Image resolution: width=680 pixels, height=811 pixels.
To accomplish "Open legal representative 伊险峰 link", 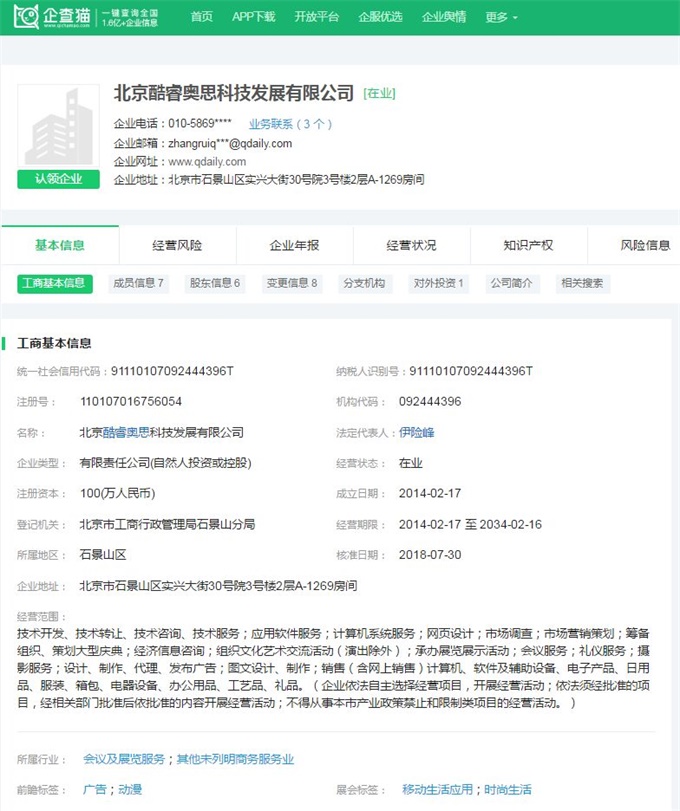I will (417, 432).
